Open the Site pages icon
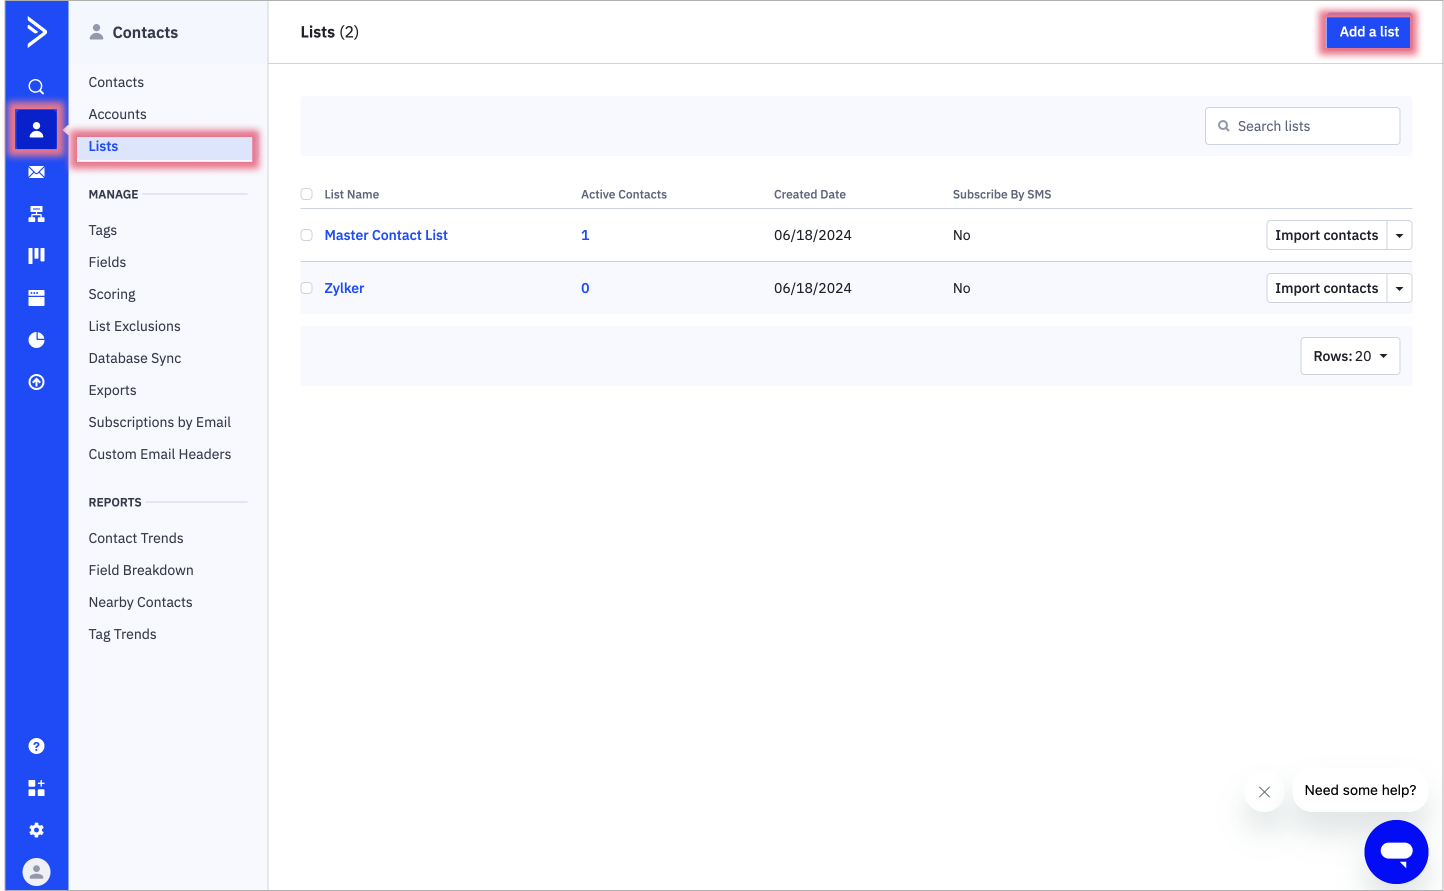1444x891 pixels. (36, 298)
